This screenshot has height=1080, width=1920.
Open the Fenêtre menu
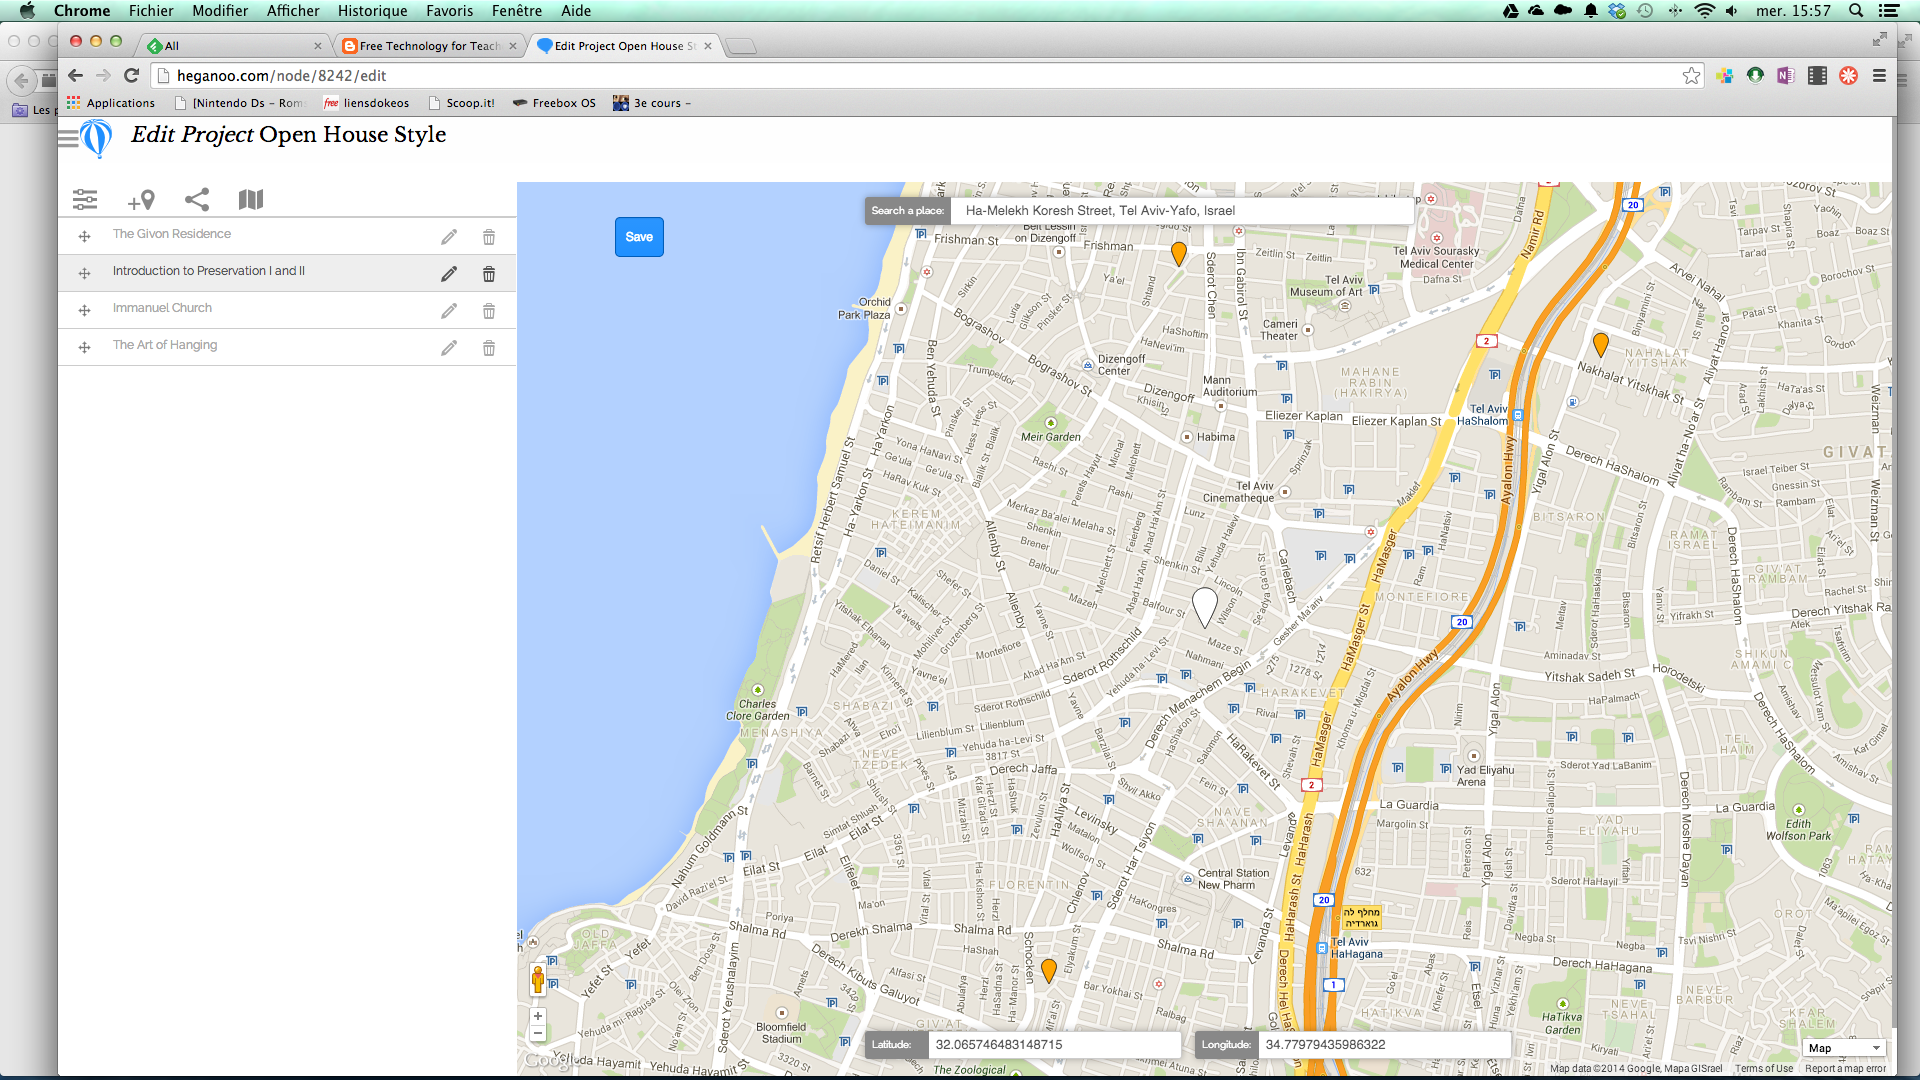pos(517,11)
